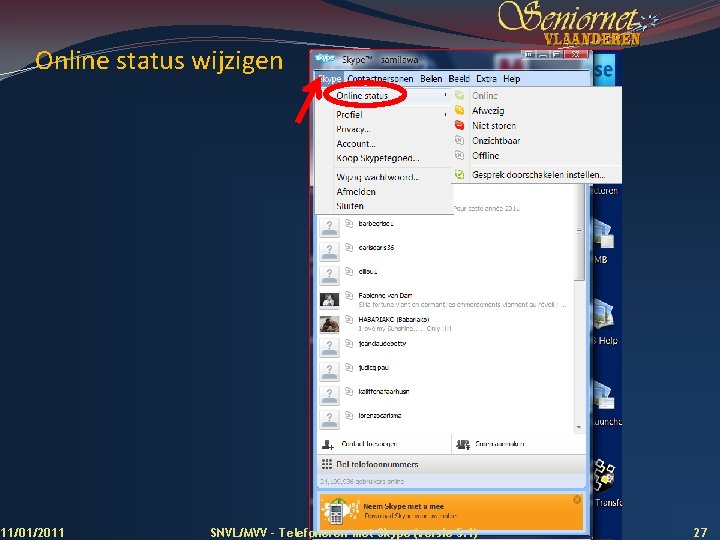Open the Neem Skype met u mee link
The height and width of the screenshot is (540, 720).
[404, 506]
